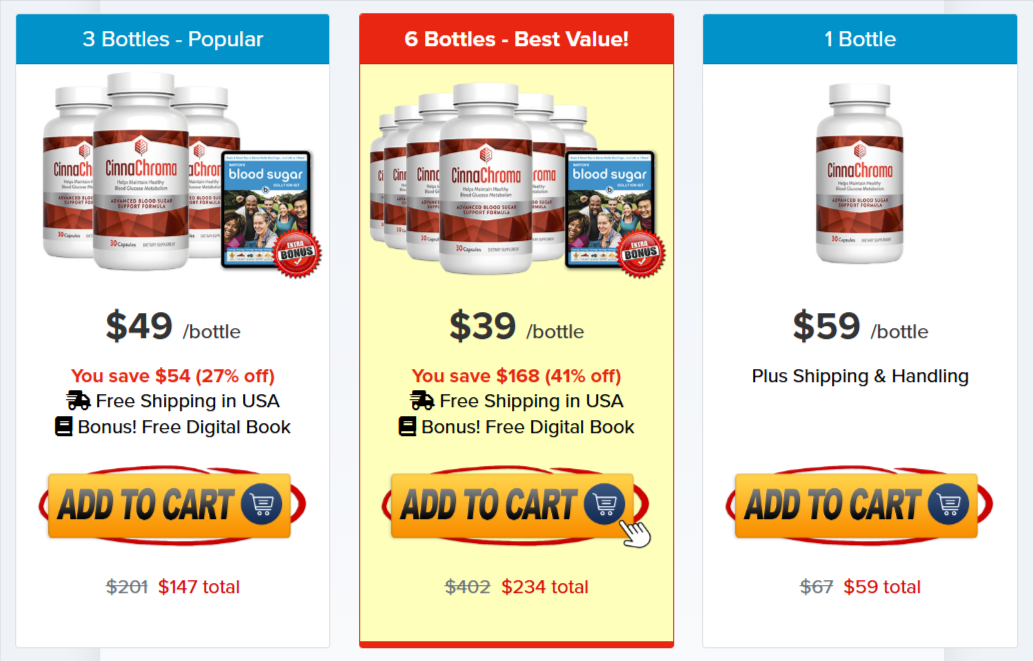This screenshot has width=1033, height=661.
Task: Click book icon in 3 Bottles card
Action: [x=63, y=426]
